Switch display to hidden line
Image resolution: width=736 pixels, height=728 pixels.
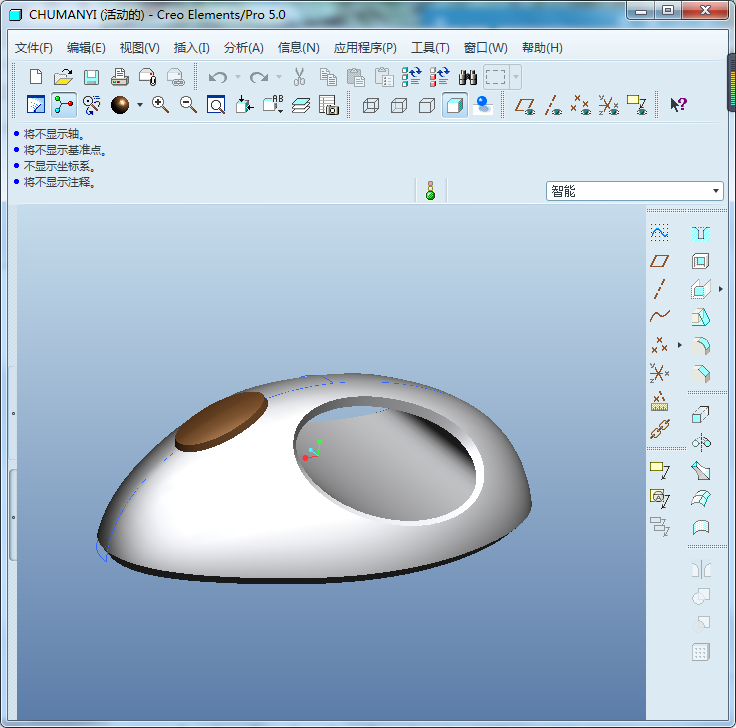click(399, 105)
